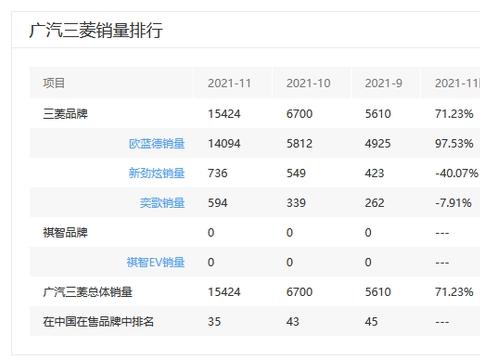The width and height of the screenshot is (480, 360).
Task: Select 4925 in 欧蓝德销量 row
Action: pos(378,144)
